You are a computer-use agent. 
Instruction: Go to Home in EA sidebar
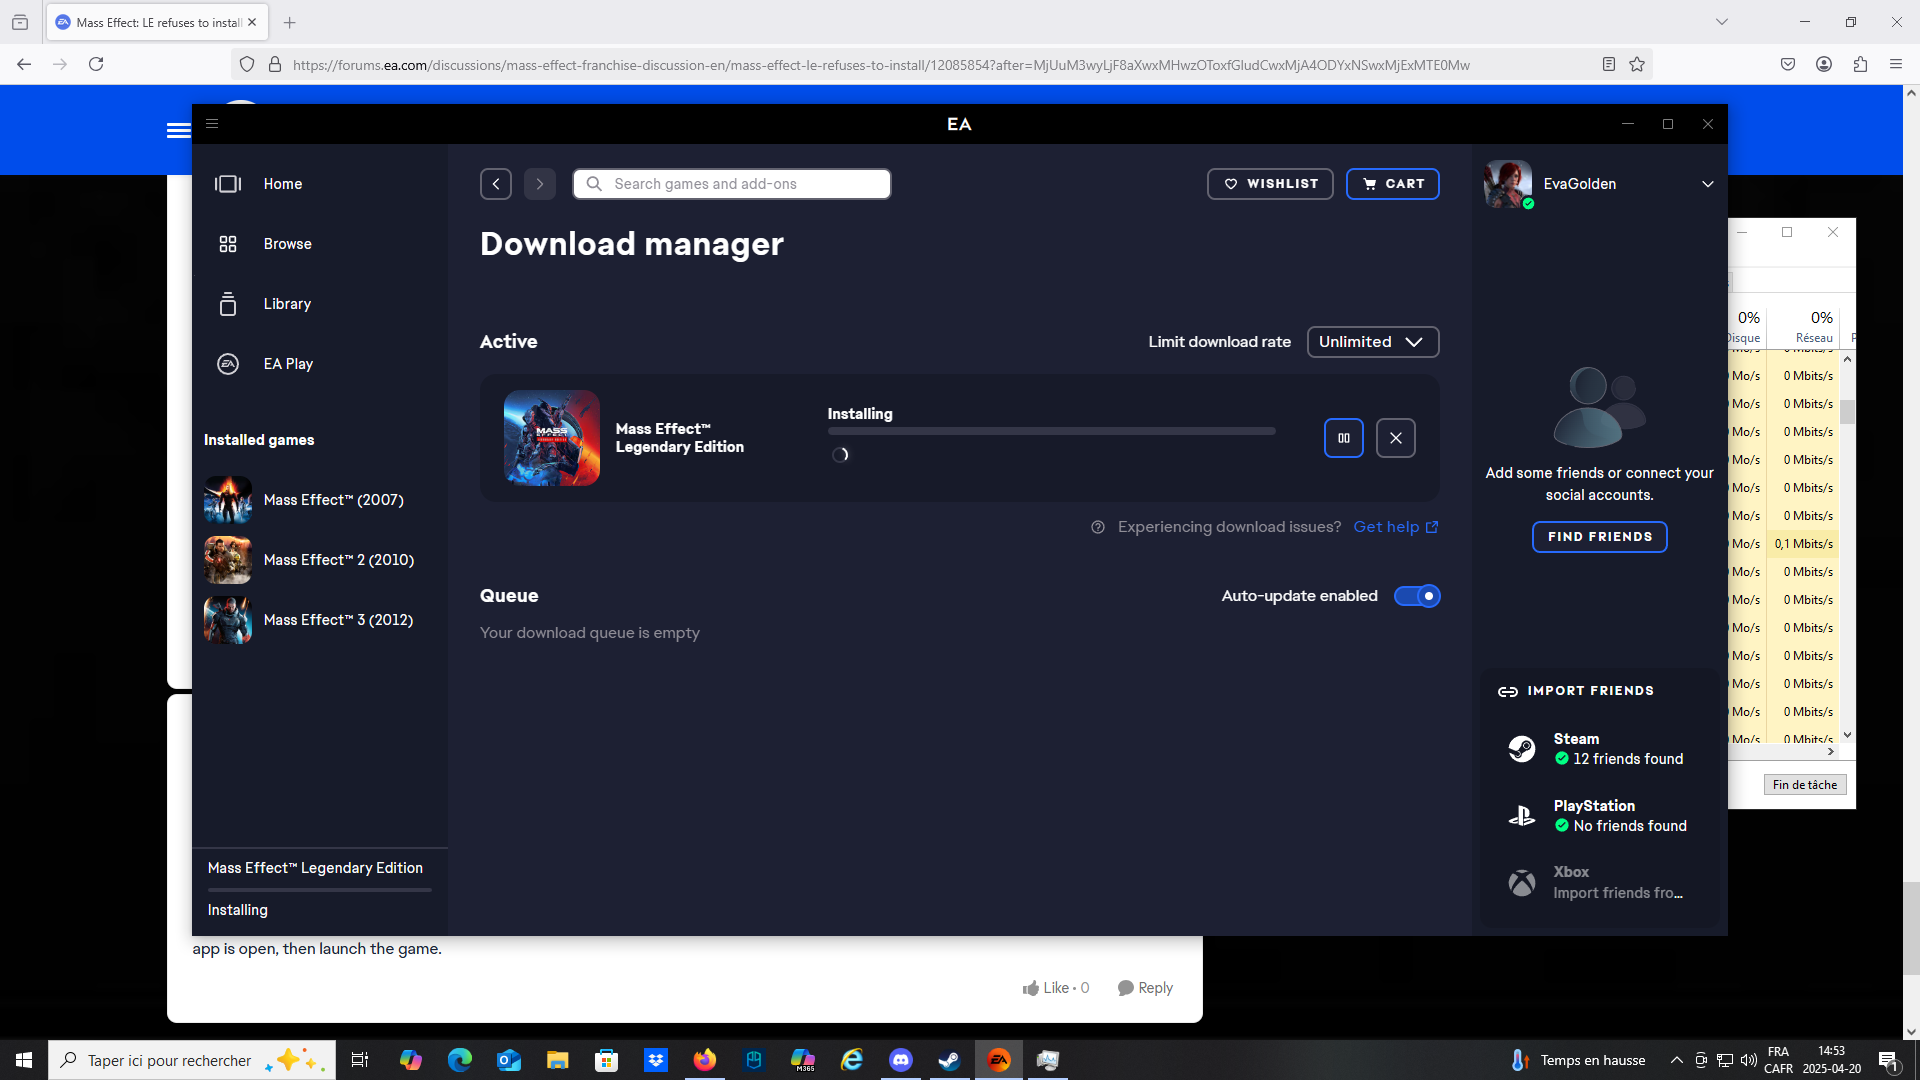click(x=283, y=184)
